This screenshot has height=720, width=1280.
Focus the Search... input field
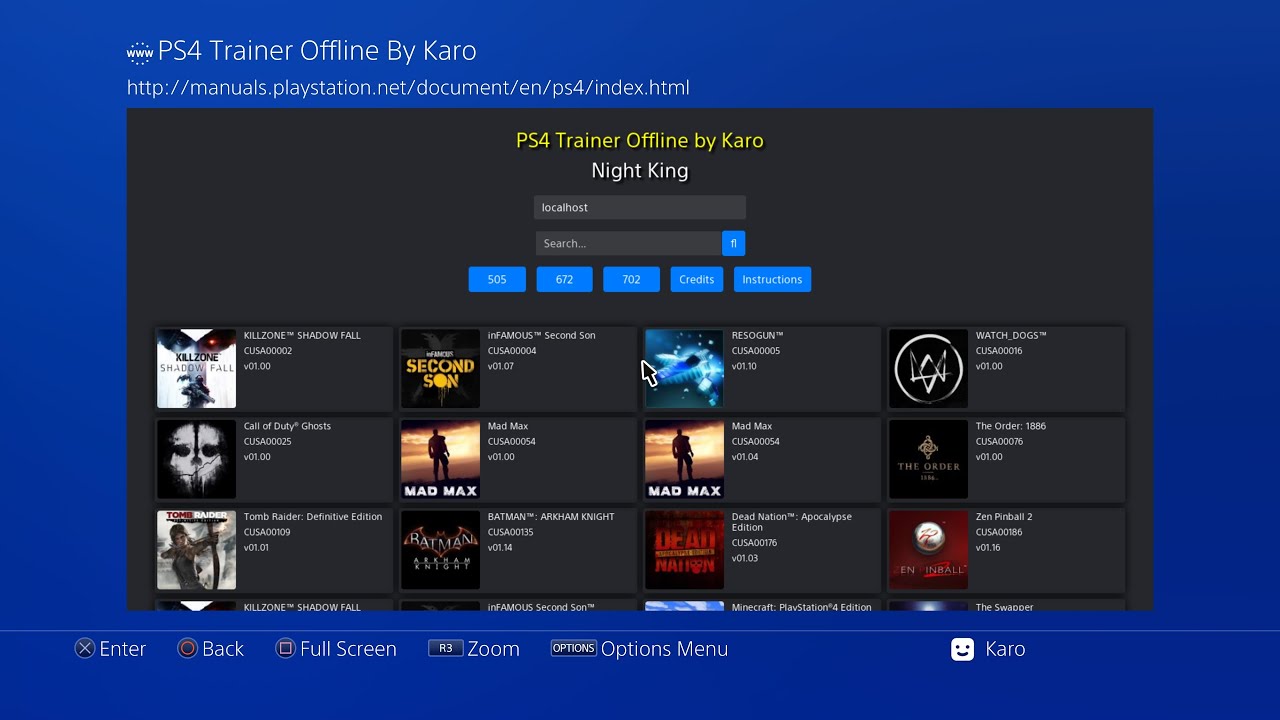[628, 243]
